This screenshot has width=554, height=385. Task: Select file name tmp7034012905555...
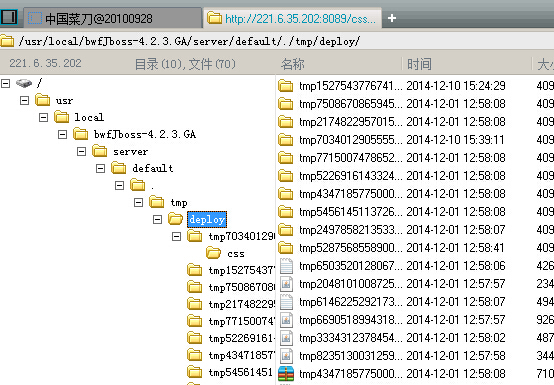click(350, 140)
